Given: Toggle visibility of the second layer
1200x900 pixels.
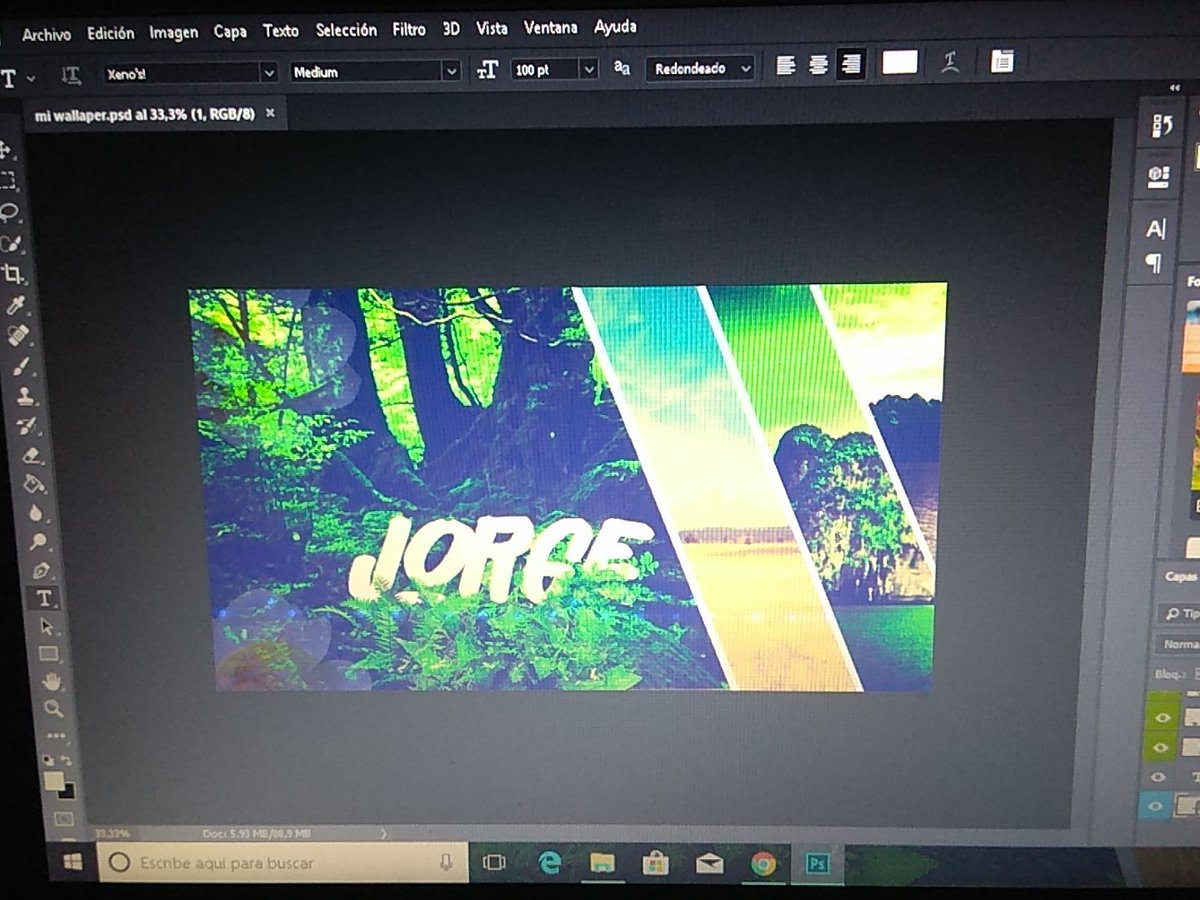Looking at the screenshot, I should tap(1159, 747).
